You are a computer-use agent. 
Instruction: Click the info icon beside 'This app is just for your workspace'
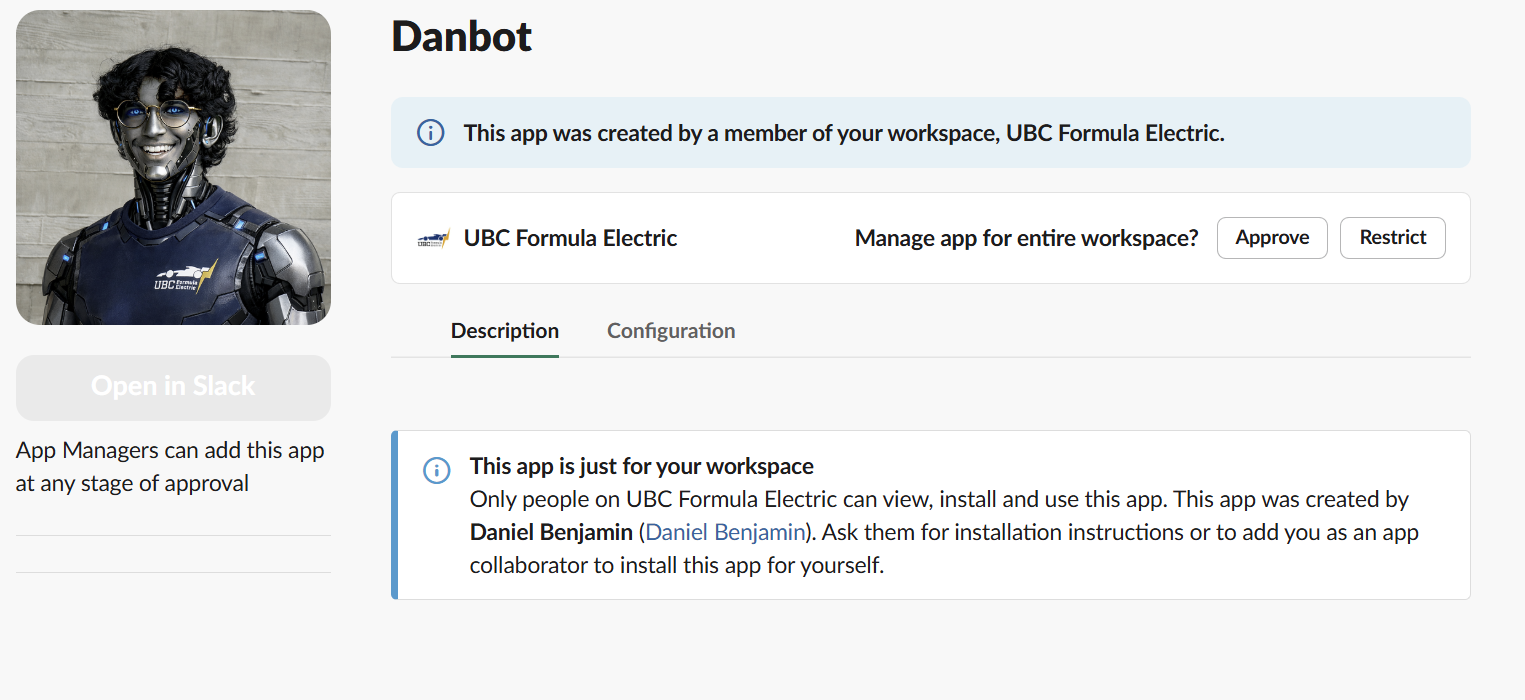click(x=436, y=470)
